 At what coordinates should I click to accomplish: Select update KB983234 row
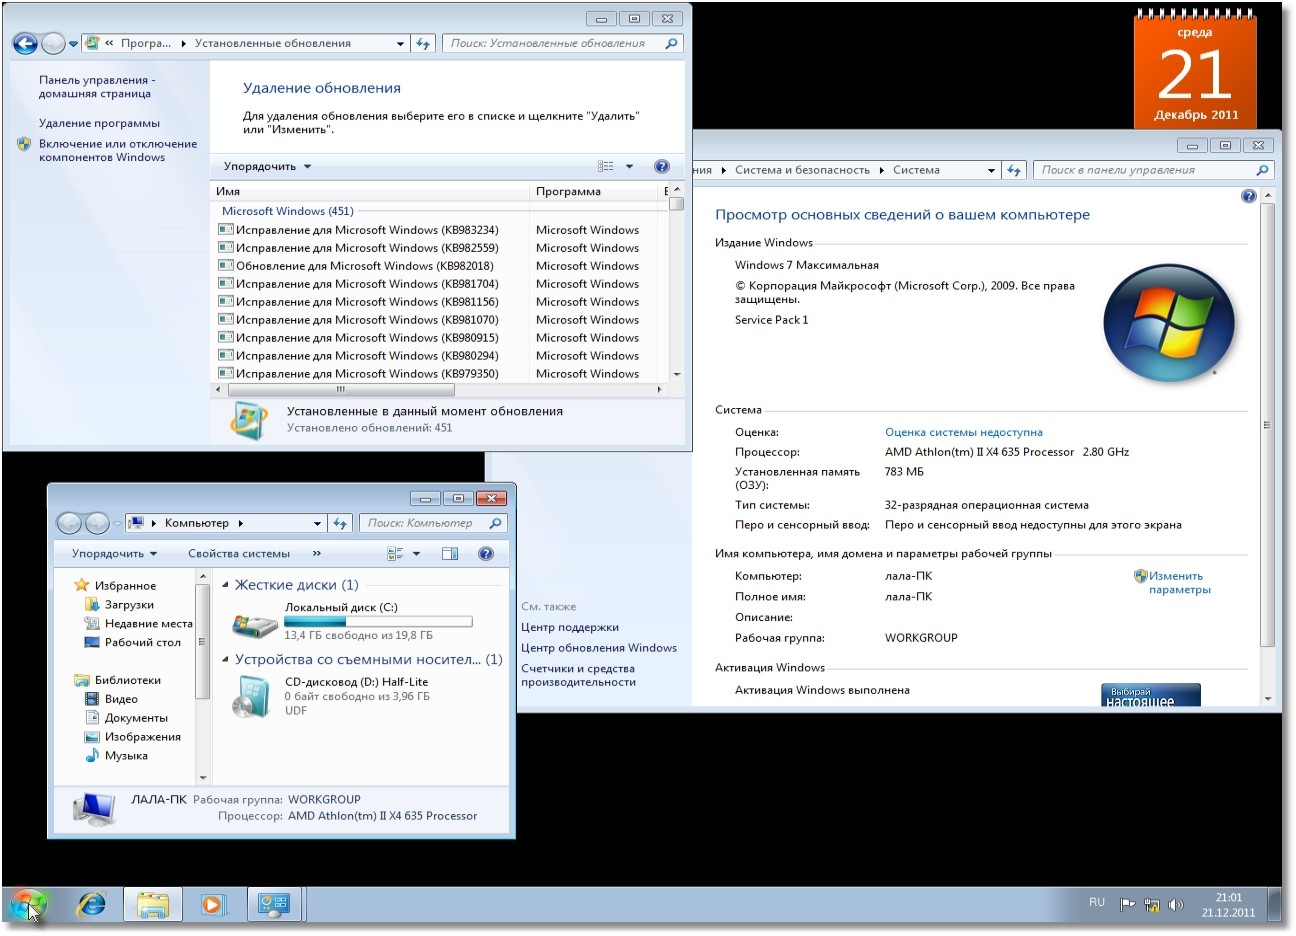[440, 230]
